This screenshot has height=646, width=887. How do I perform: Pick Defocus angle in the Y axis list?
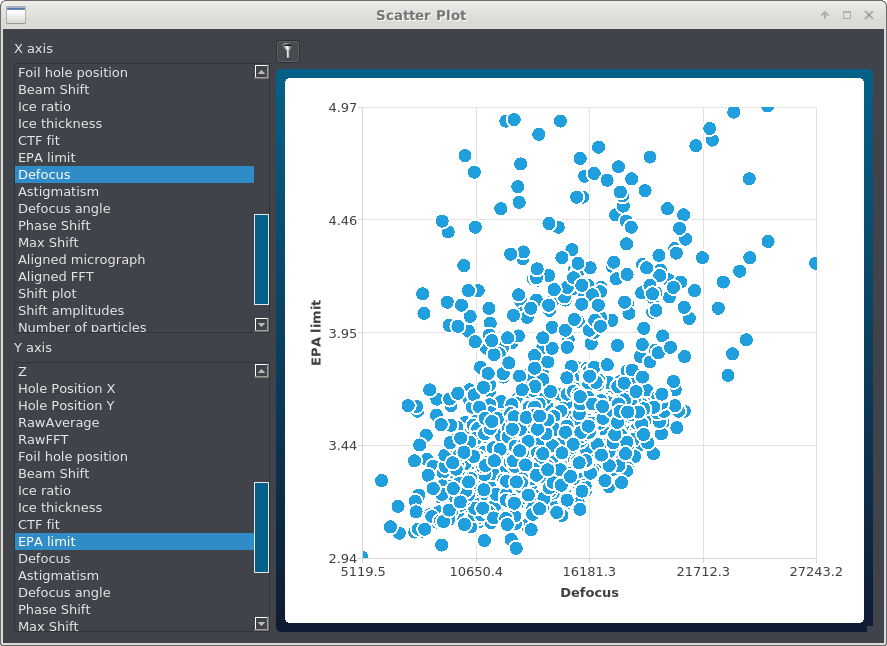(64, 593)
